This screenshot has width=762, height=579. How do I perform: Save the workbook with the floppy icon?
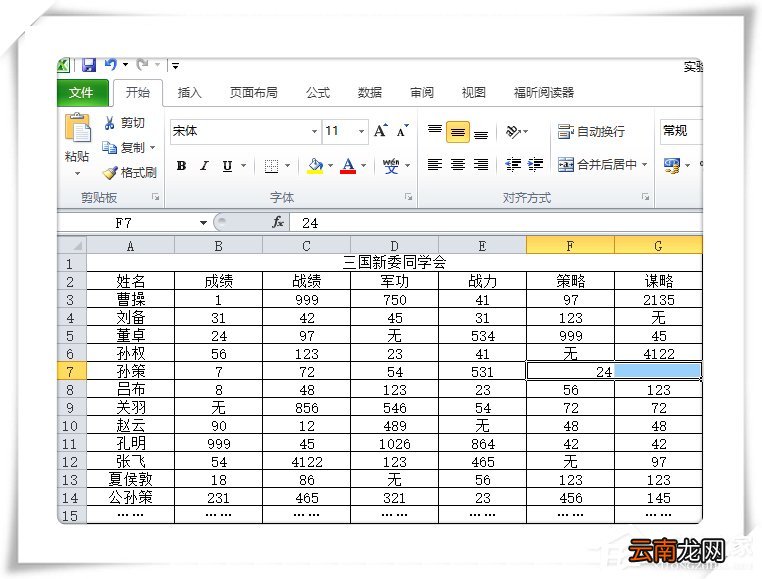point(88,65)
